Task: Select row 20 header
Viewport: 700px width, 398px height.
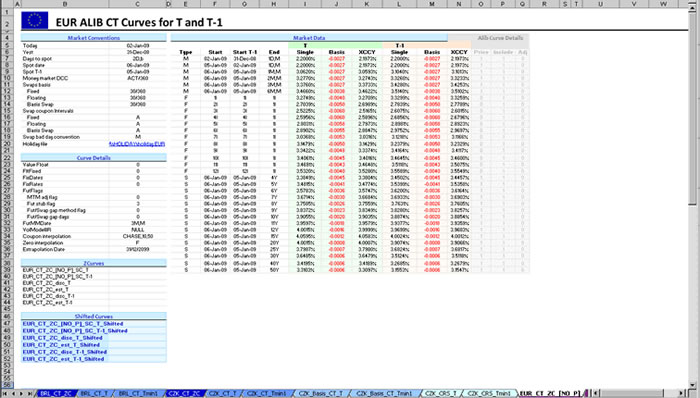Action: coord(7,144)
